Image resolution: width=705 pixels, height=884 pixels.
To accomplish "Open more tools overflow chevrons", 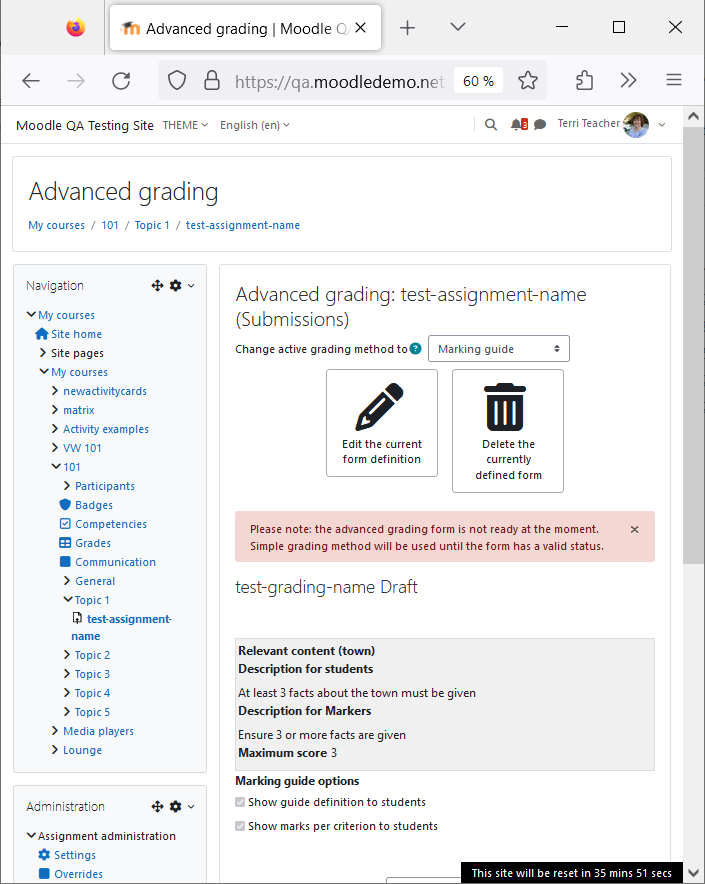I will 628,81.
